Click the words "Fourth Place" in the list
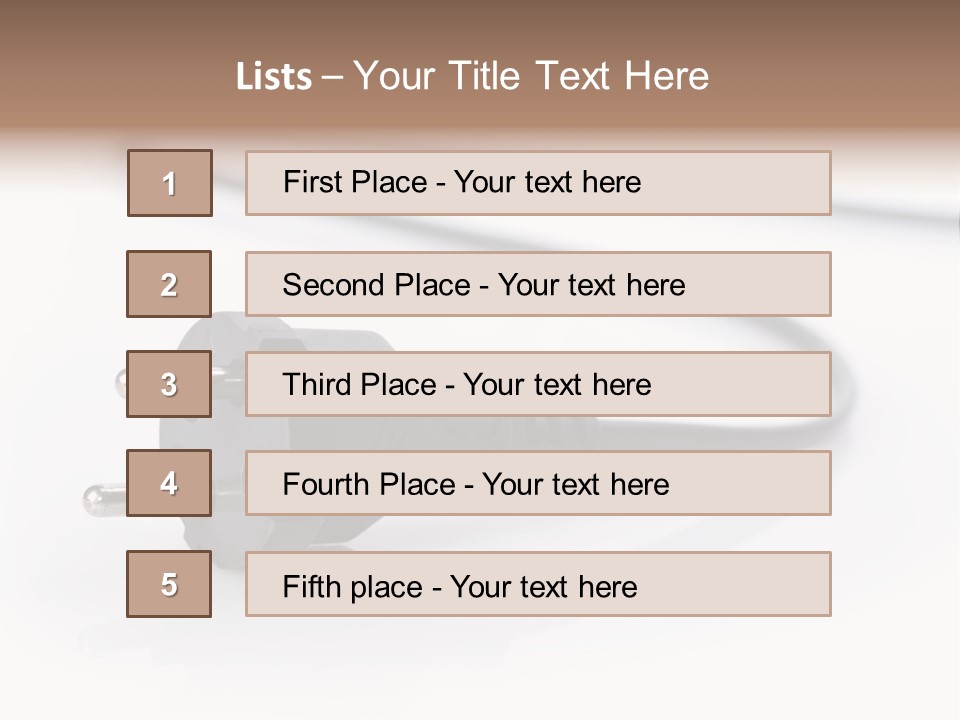 [x=368, y=485]
